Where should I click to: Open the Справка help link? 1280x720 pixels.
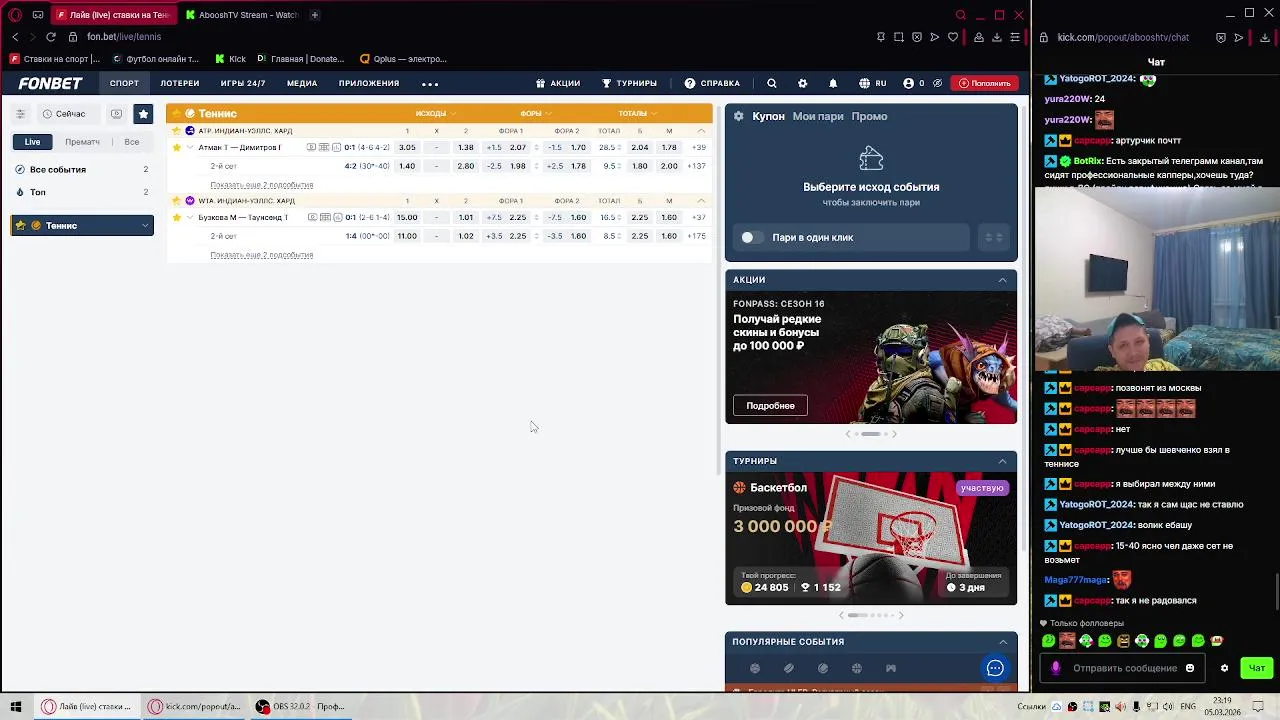(712, 83)
